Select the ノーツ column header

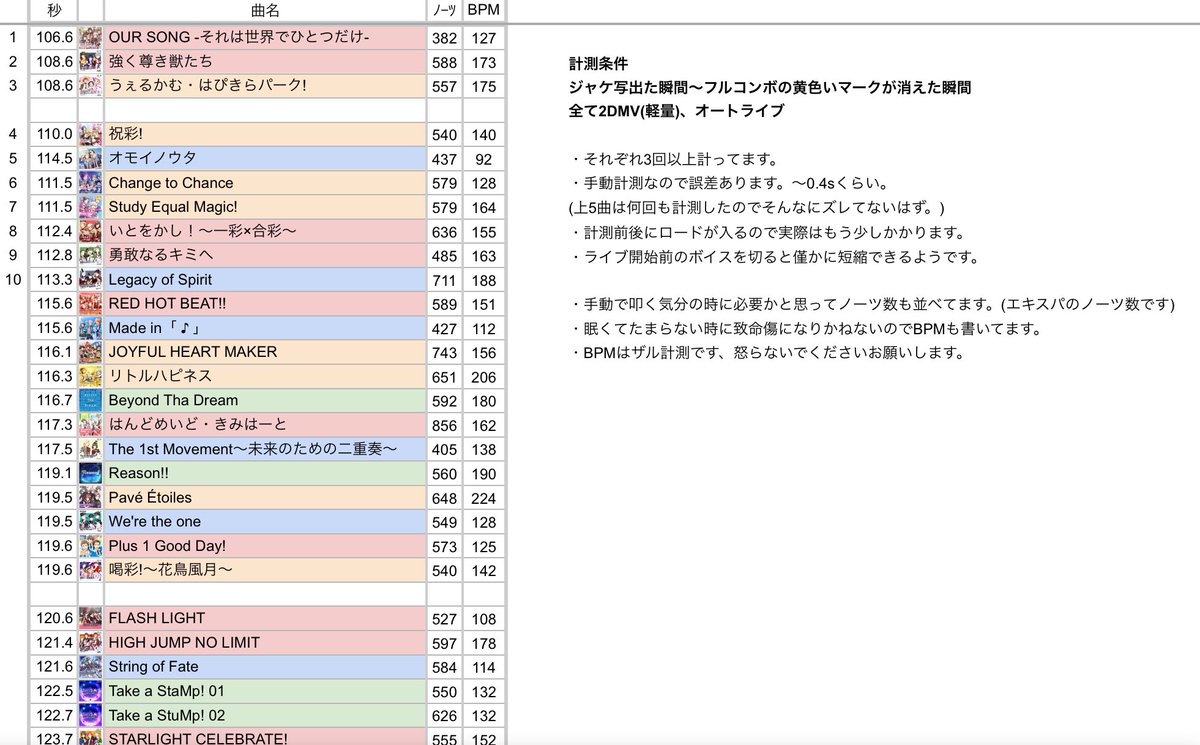click(x=445, y=11)
